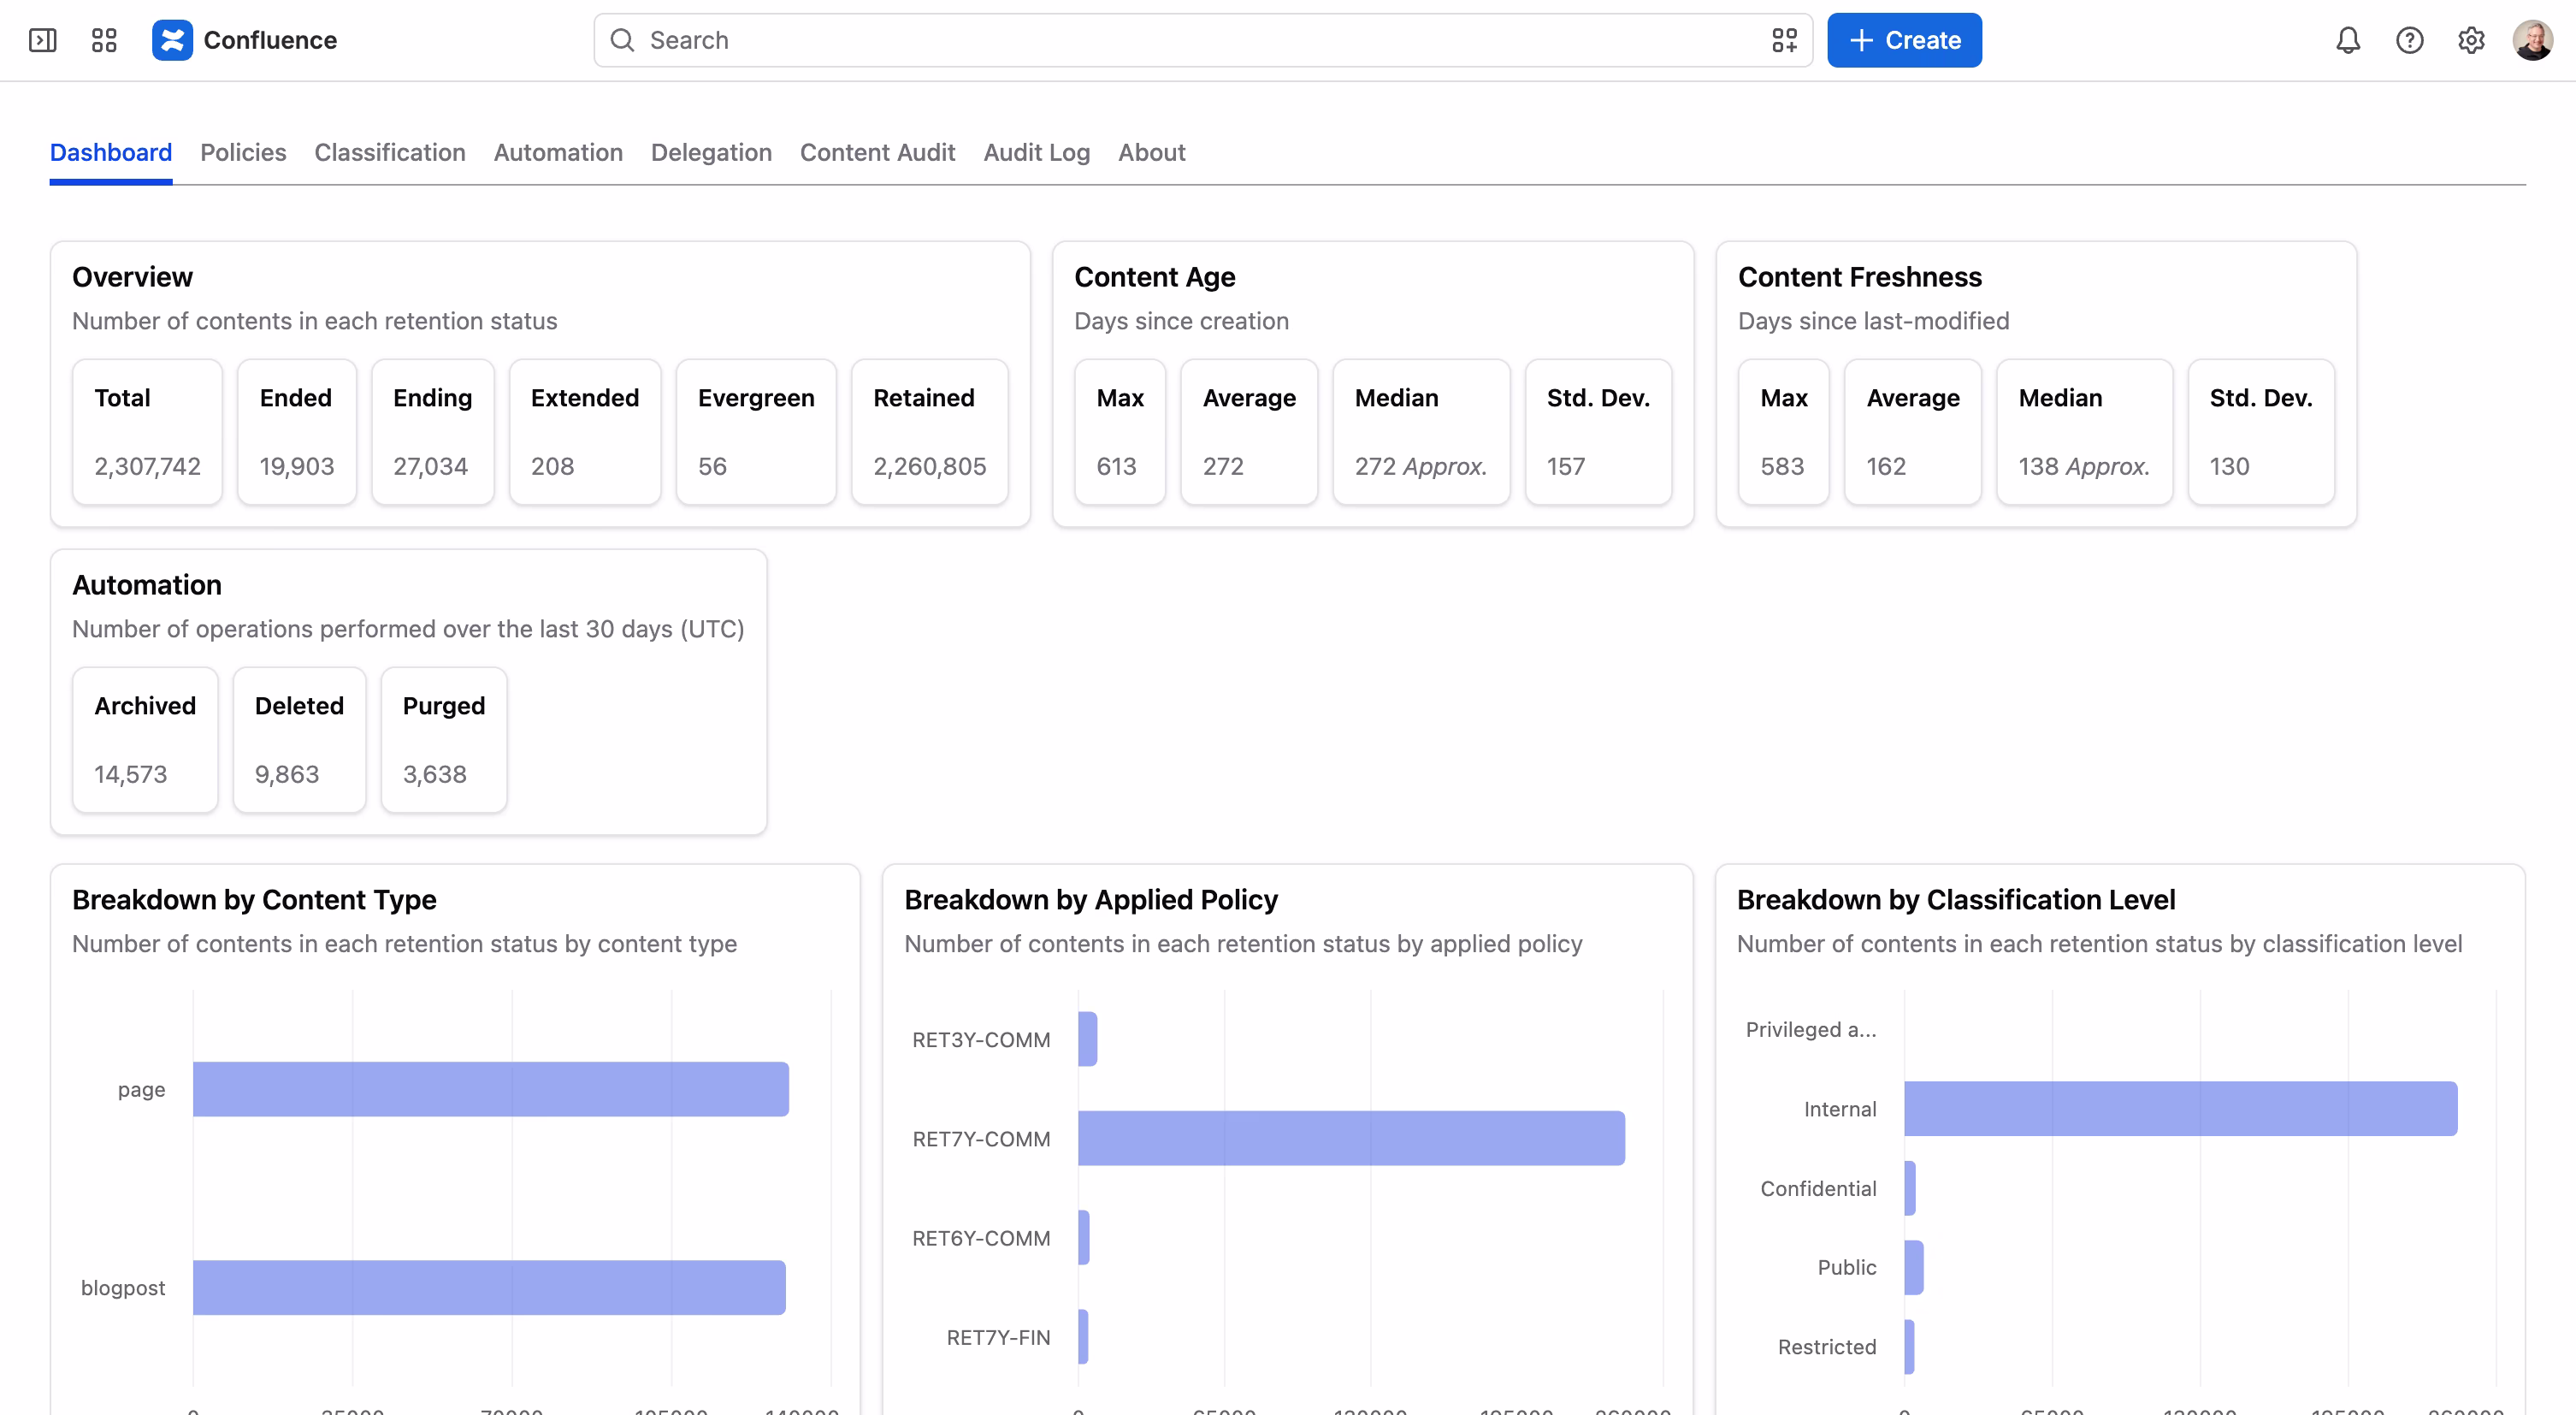Click the Create button
2576x1415 pixels.
pos(1904,40)
